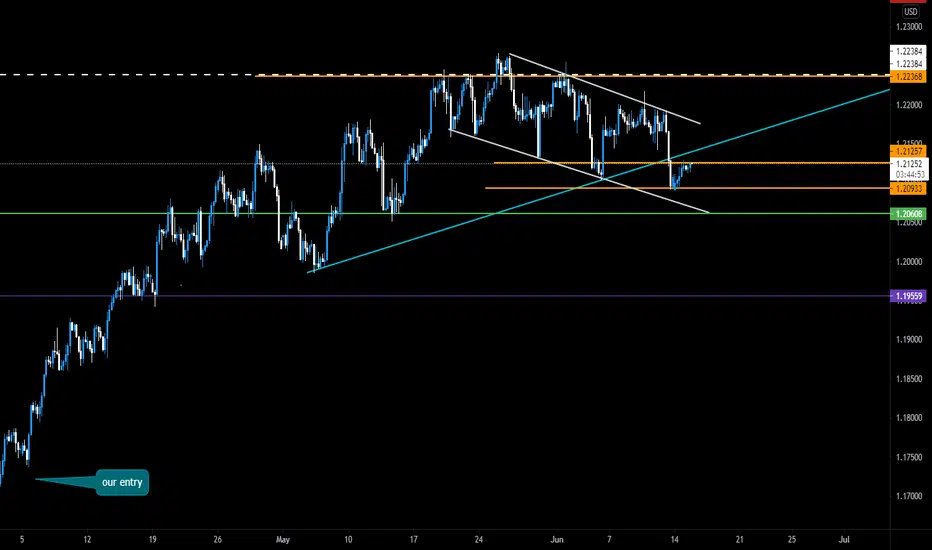The height and width of the screenshot is (550, 932).
Task: Click the 1.20000 price axis value
Action: [909, 262]
